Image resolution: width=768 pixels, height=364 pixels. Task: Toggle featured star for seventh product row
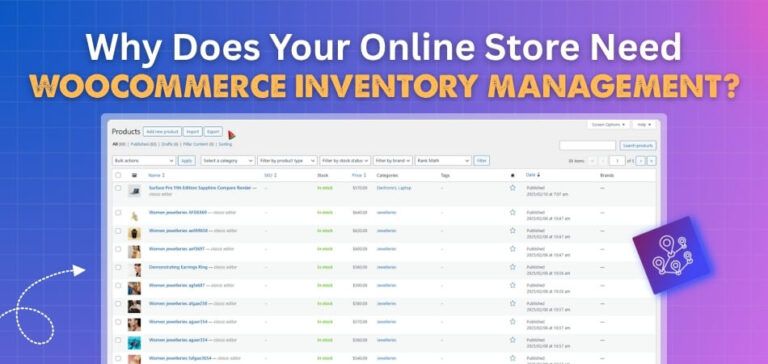coord(512,303)
